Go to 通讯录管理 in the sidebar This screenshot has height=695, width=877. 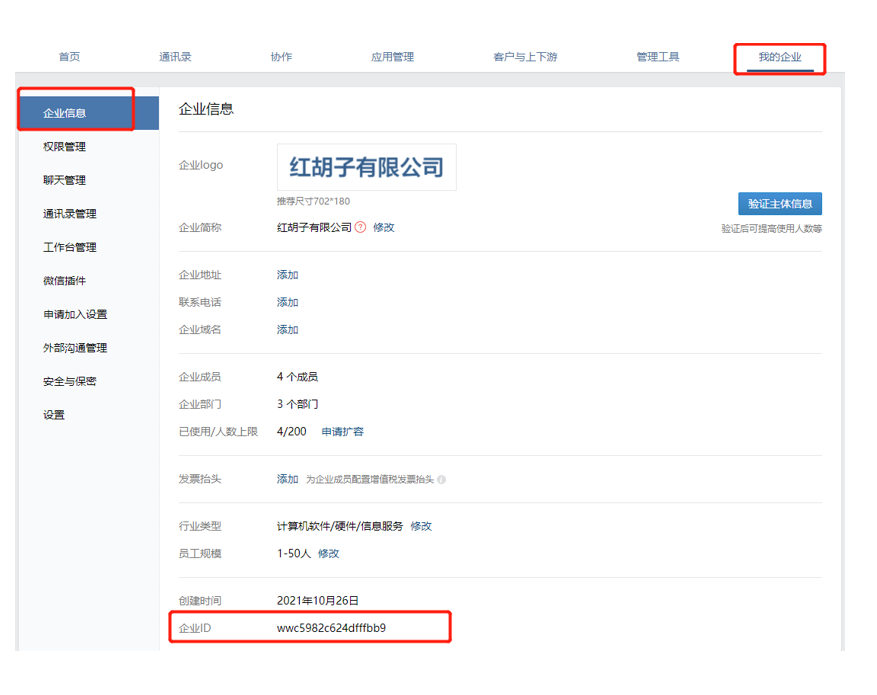click(70, 214)
